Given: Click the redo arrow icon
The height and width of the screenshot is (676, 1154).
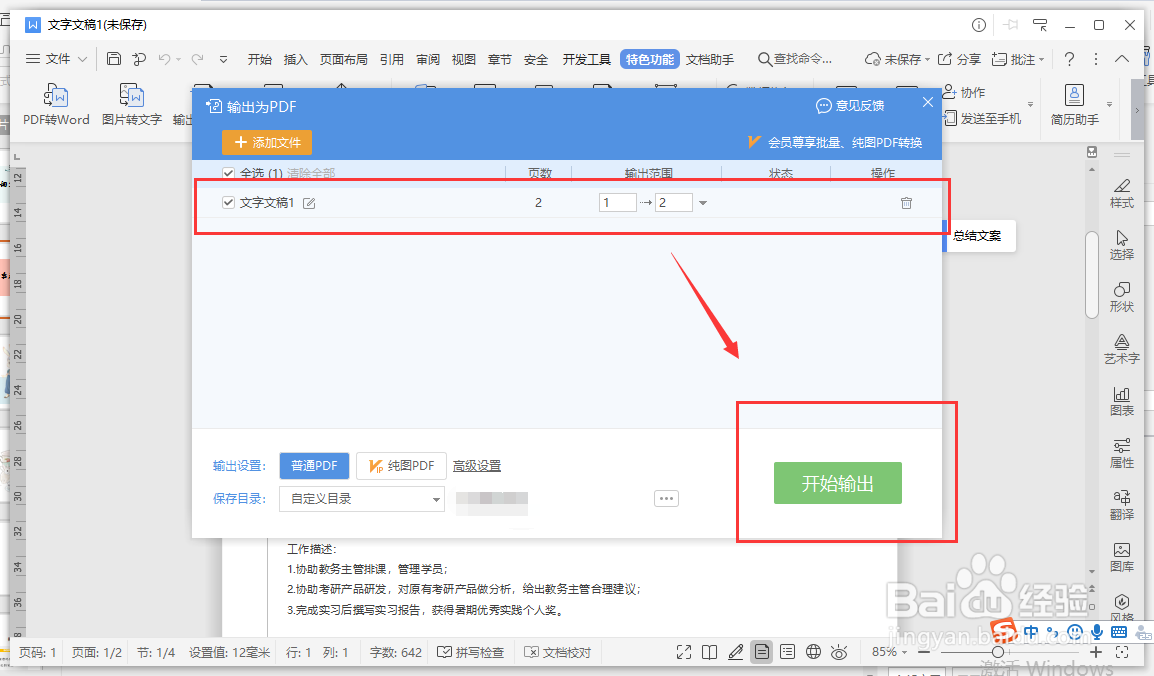Looking at the screenshot, I should pos(197,59).
